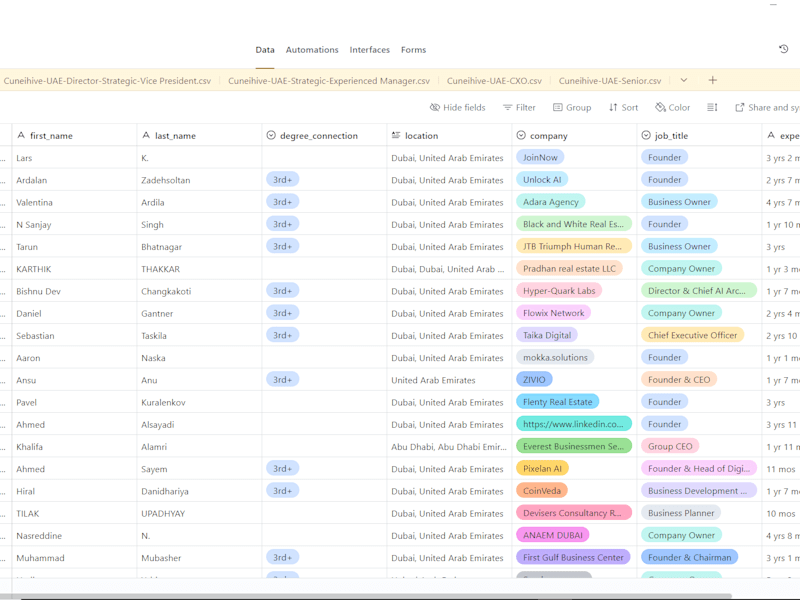This screenshot has width=800, height=600.
Task: Switch to the Automations tab
Action: [x=312, y=49]
